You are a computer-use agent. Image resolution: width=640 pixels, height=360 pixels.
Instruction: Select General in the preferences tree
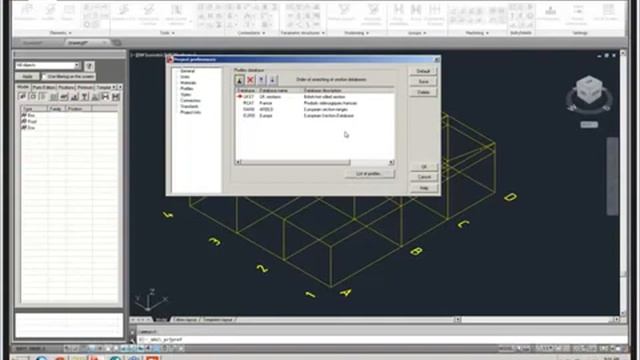click(188, 71)
